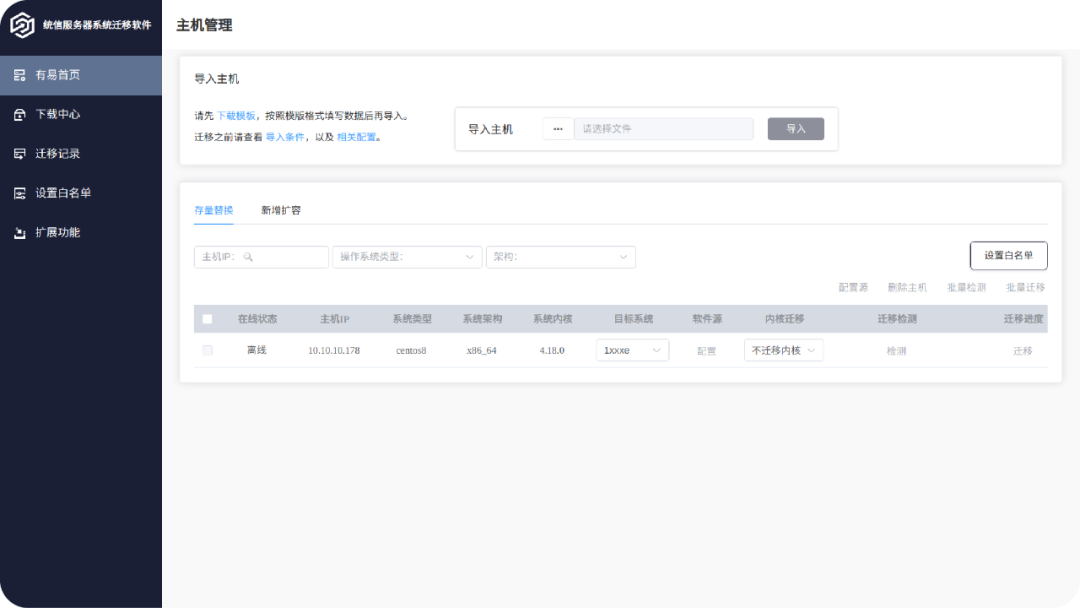Click the 主机管理 page title

pyautogui.click(x=205, y=25)
